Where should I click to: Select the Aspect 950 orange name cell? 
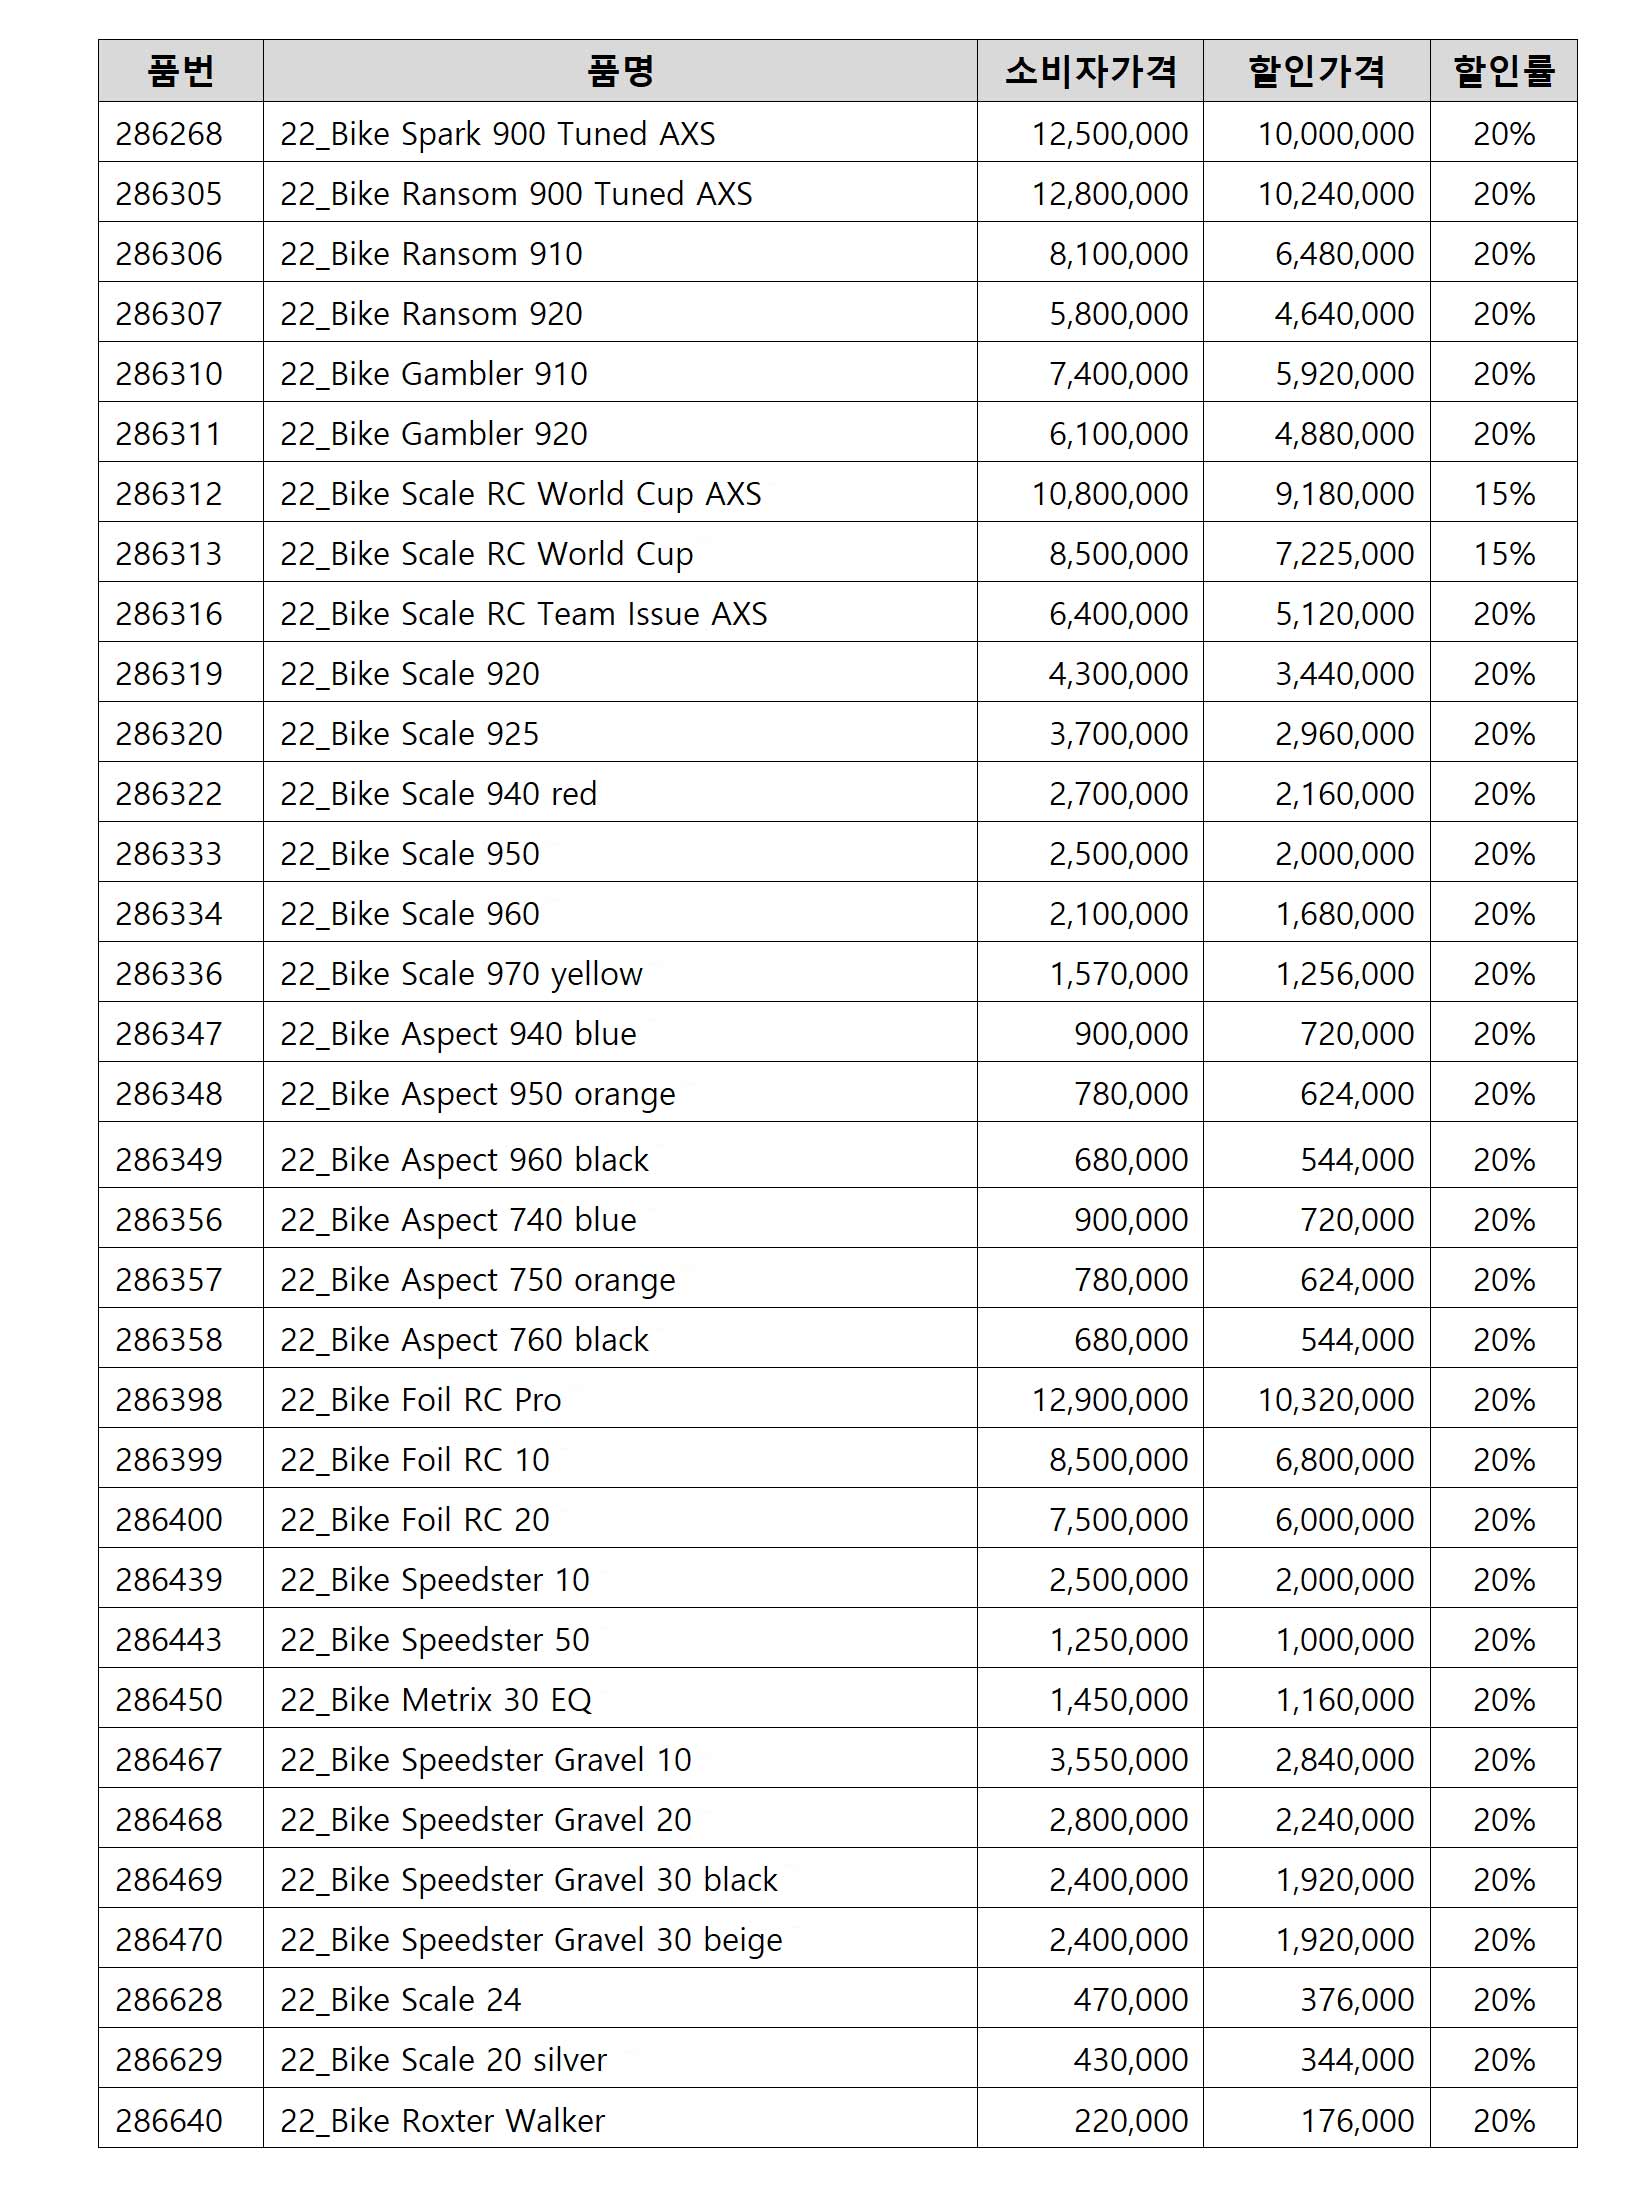coord(478,1094)
